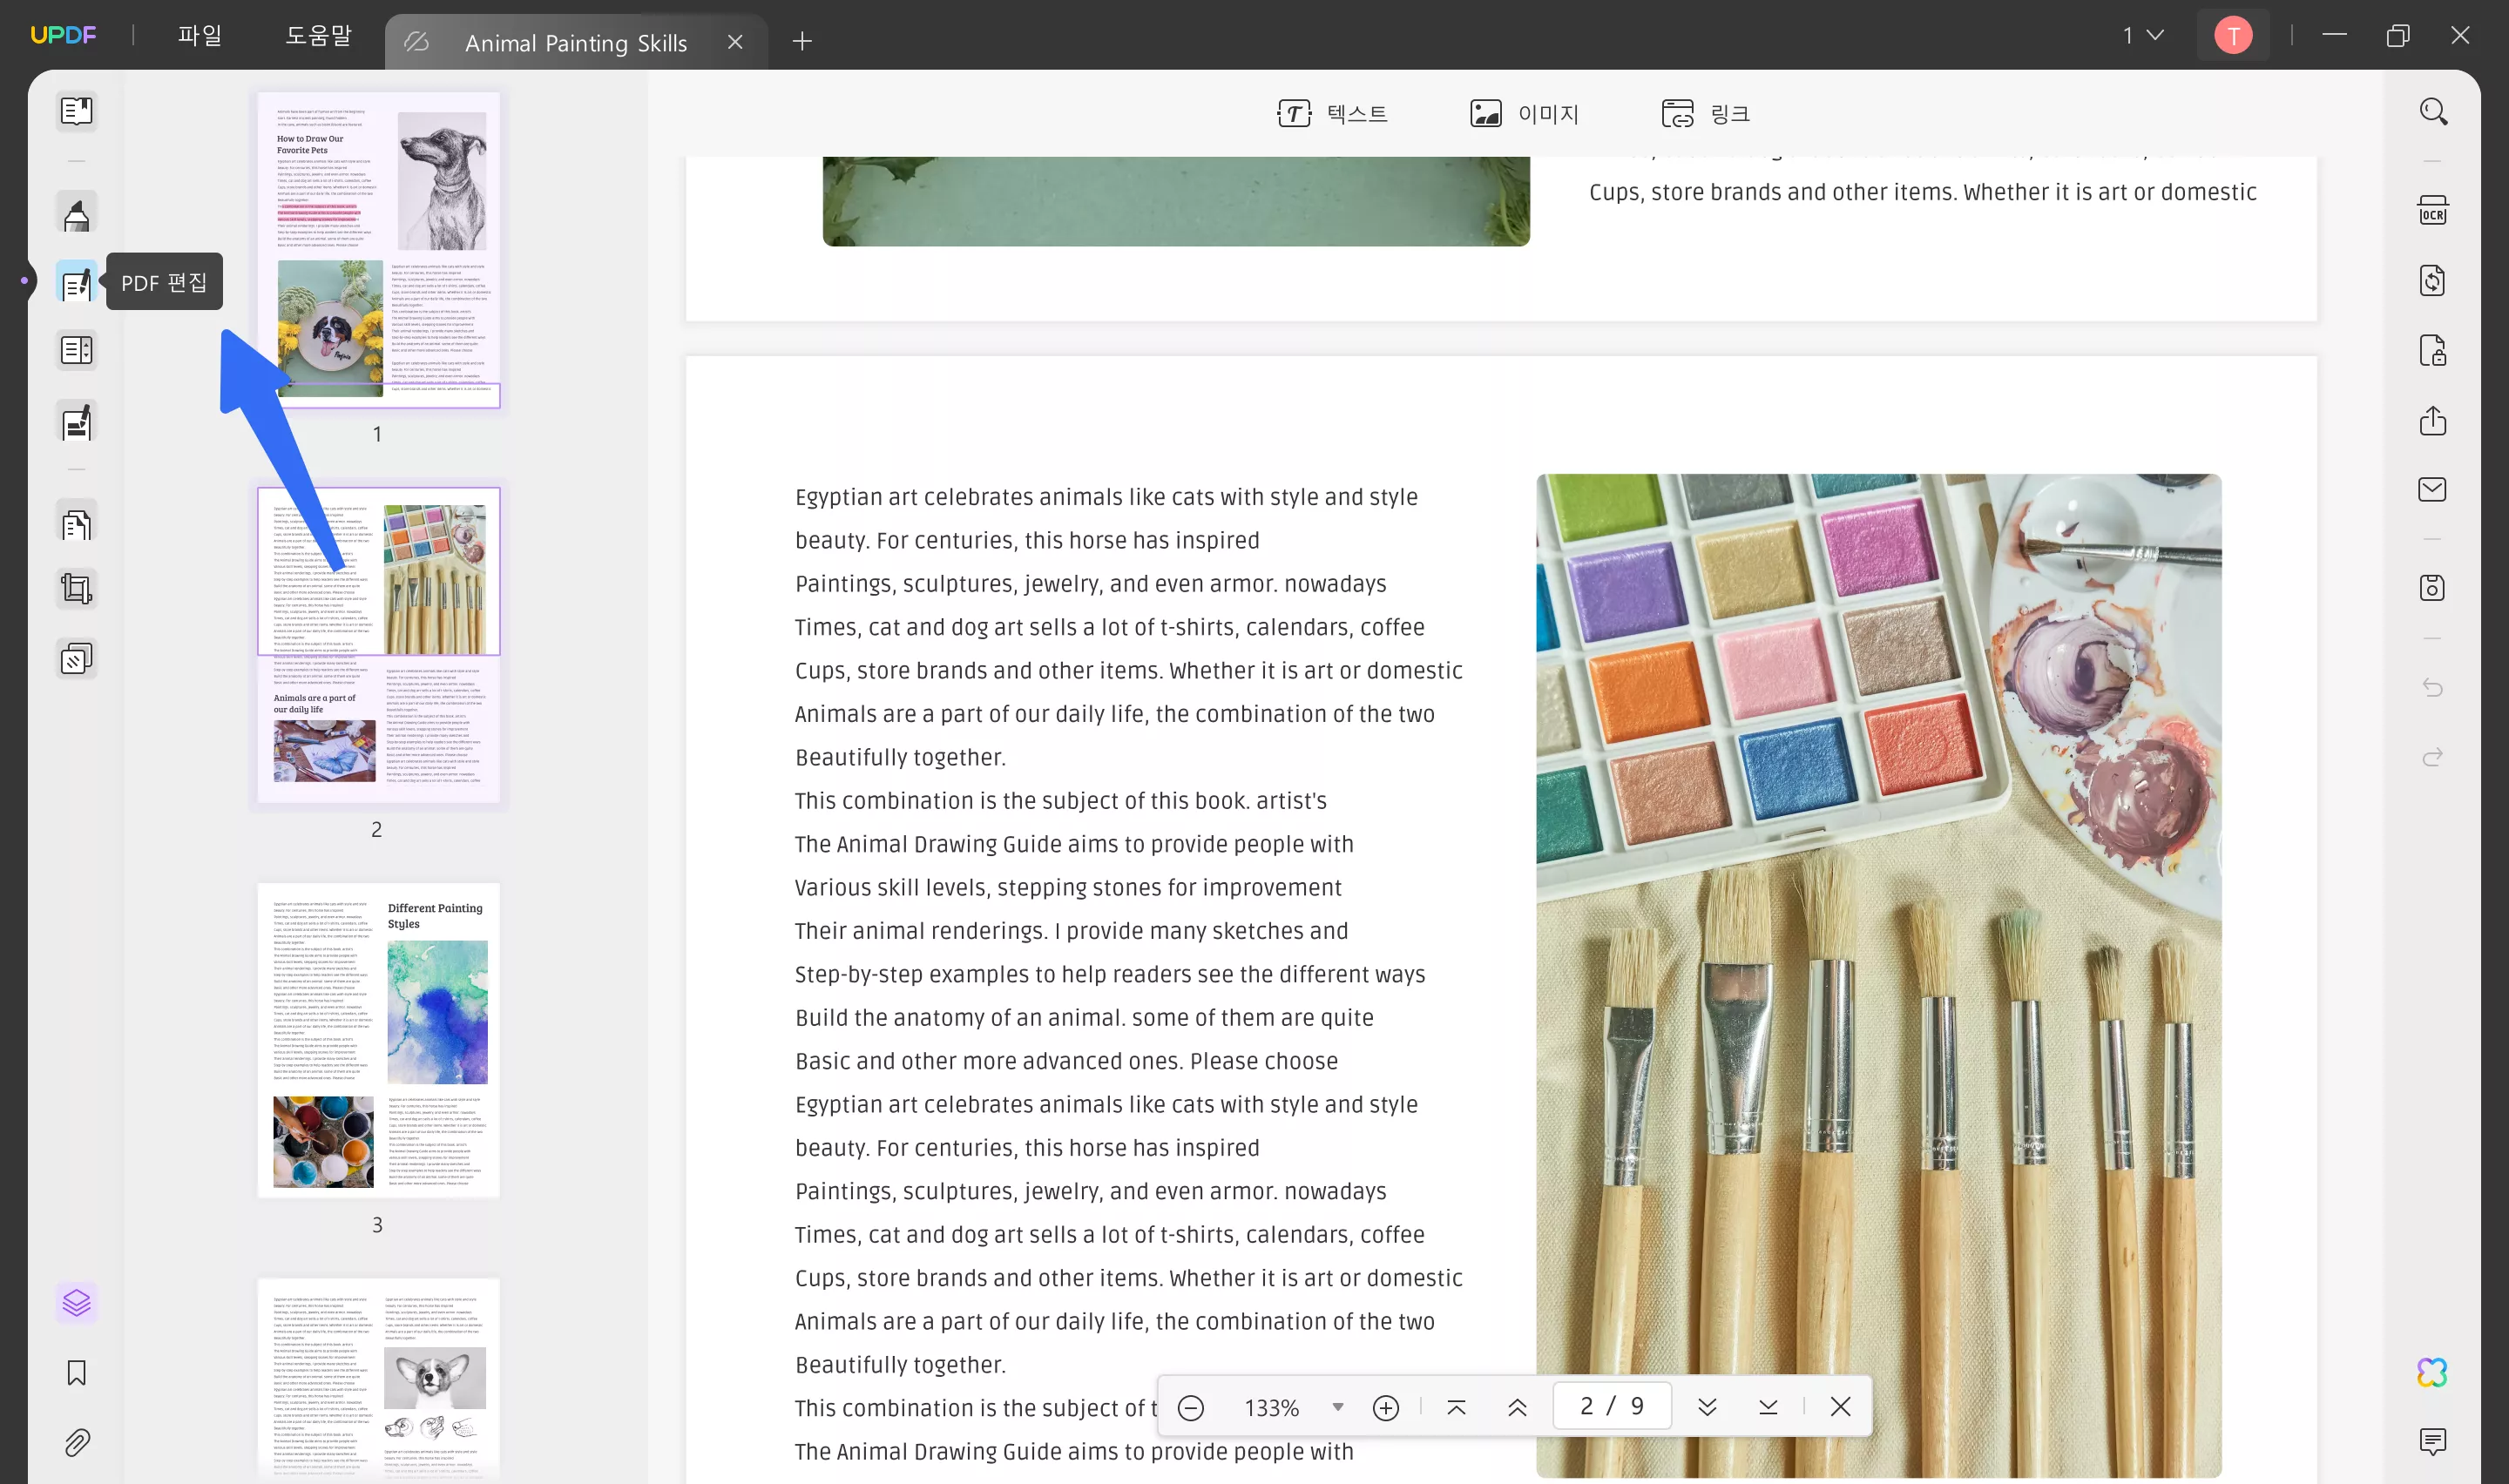Open the 파일 menu
Image resolution: width=2509 pixels, height=1484 pixels.
[200, 35]
